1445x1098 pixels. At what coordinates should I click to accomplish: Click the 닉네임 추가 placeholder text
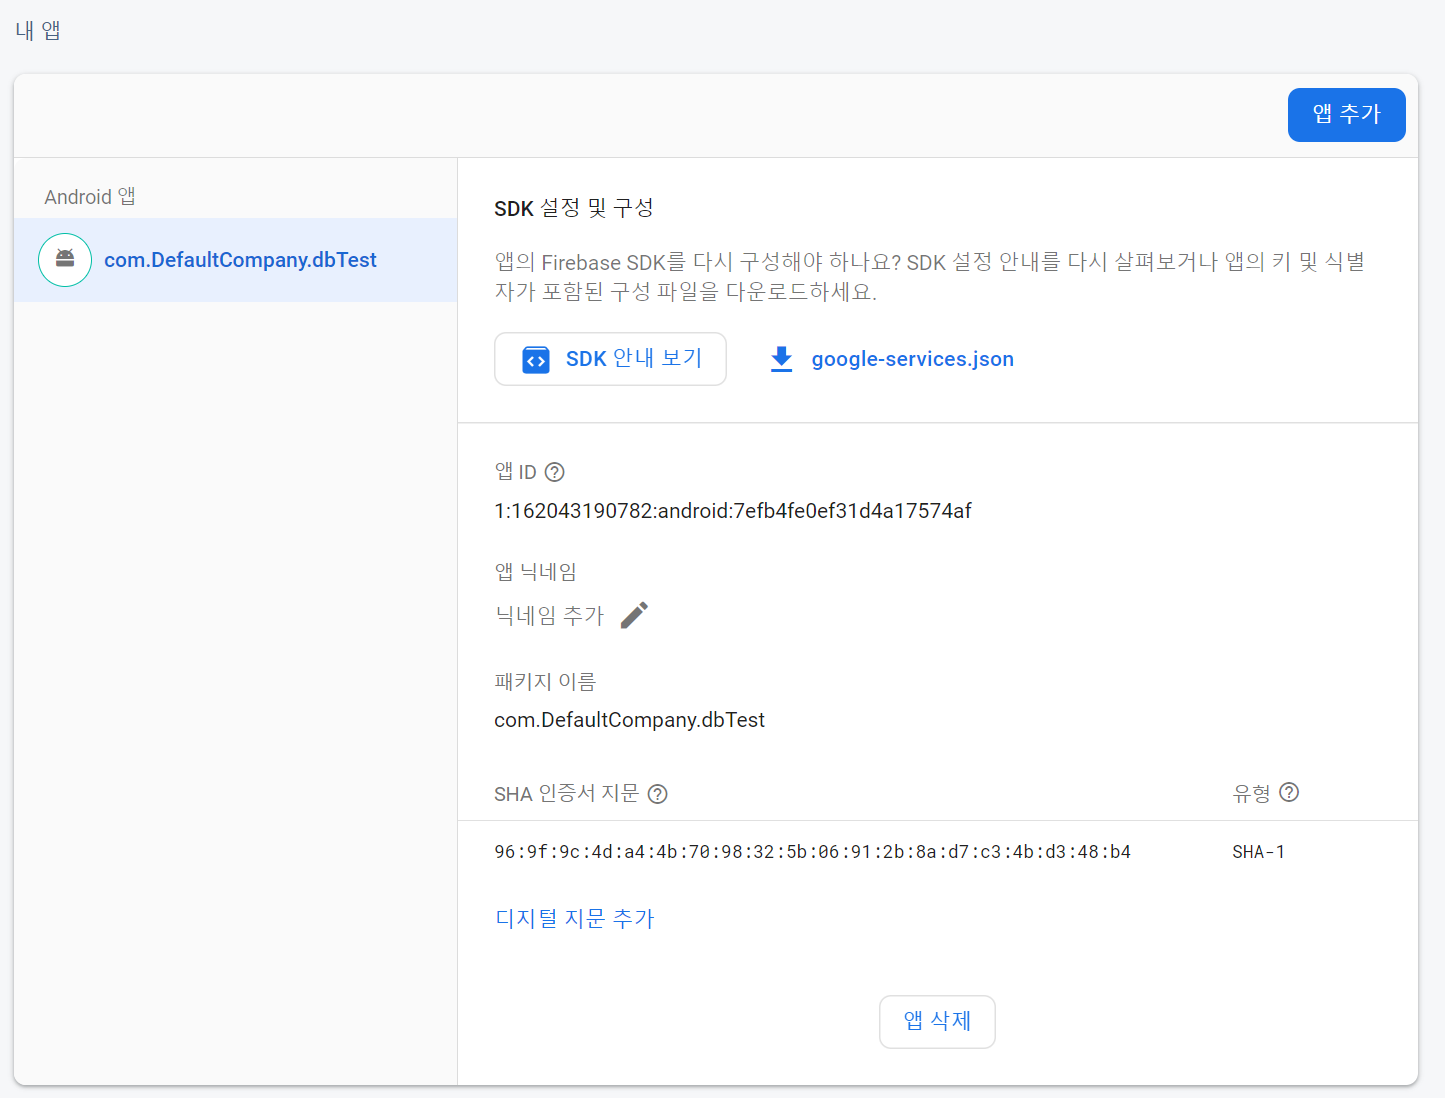(550, 615)
